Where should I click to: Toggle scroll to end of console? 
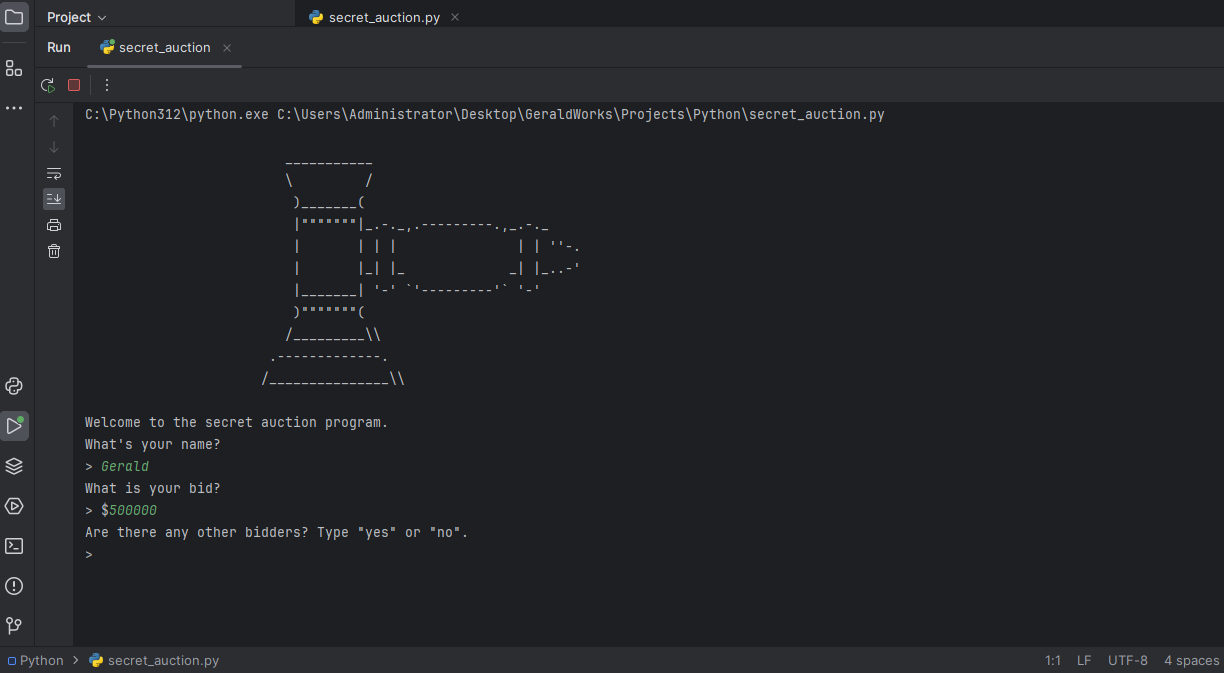pos(54,198)
